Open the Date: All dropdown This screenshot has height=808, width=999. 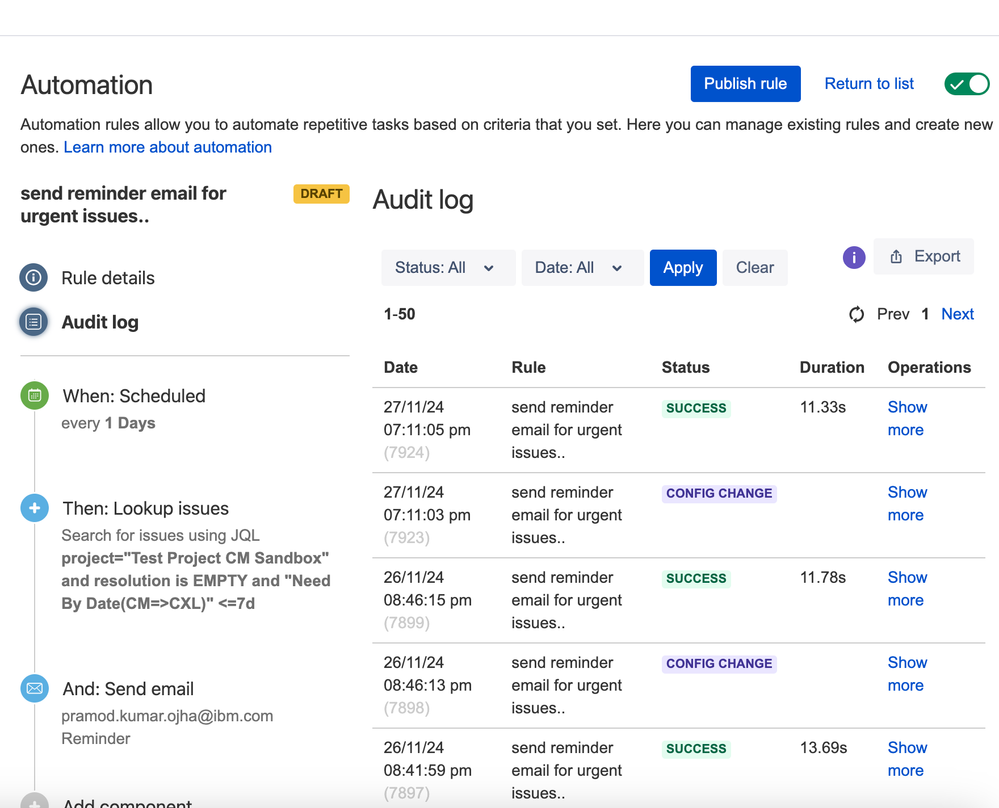point(580,268)
